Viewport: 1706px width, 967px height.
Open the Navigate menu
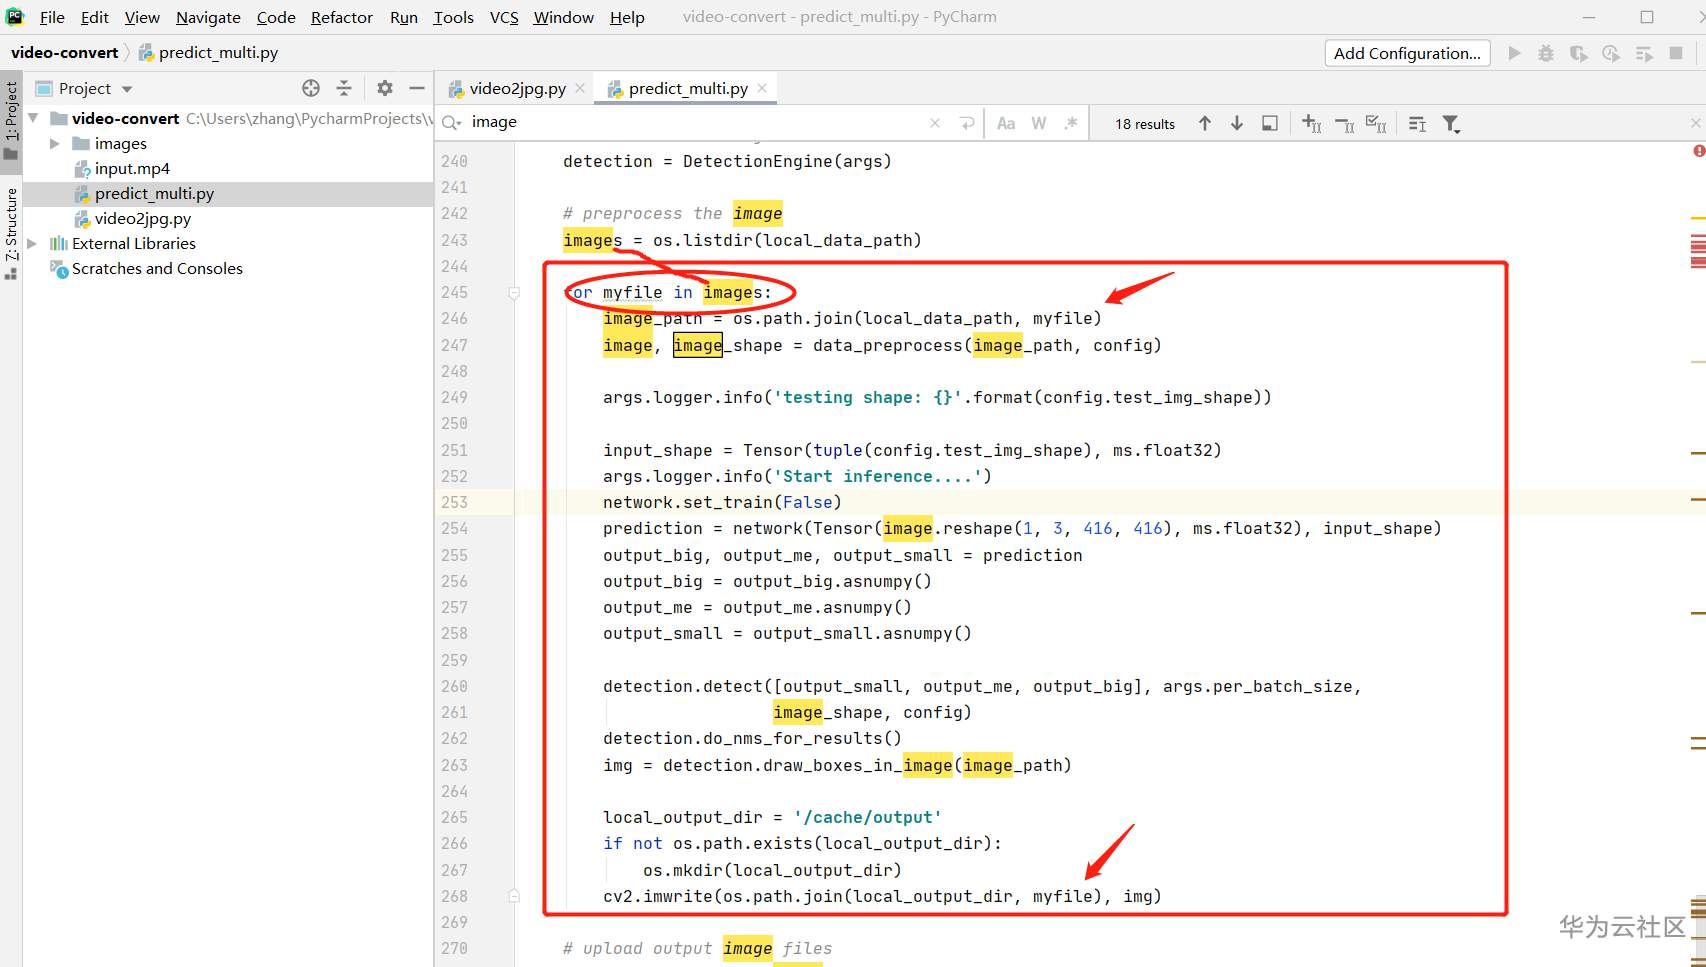coord(208,17)
